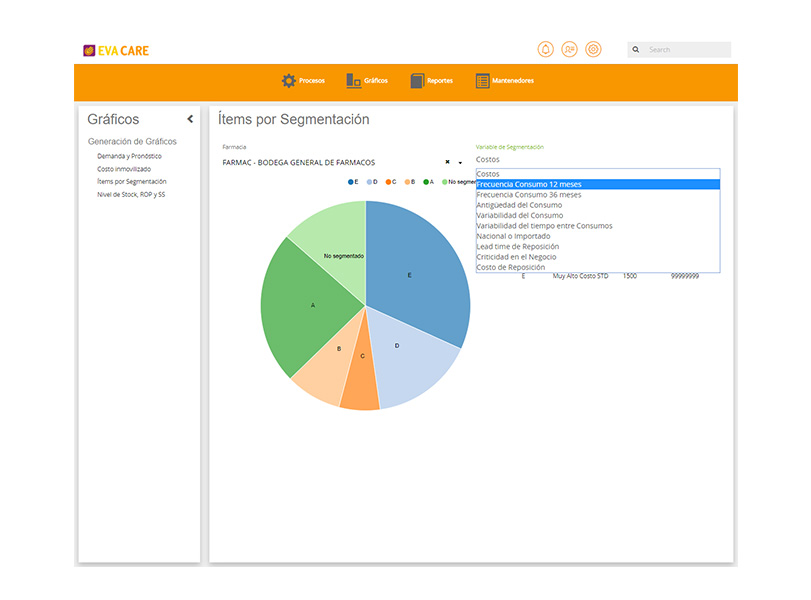
Task: Click the notifications bell icon
Action: coord(545,50)
